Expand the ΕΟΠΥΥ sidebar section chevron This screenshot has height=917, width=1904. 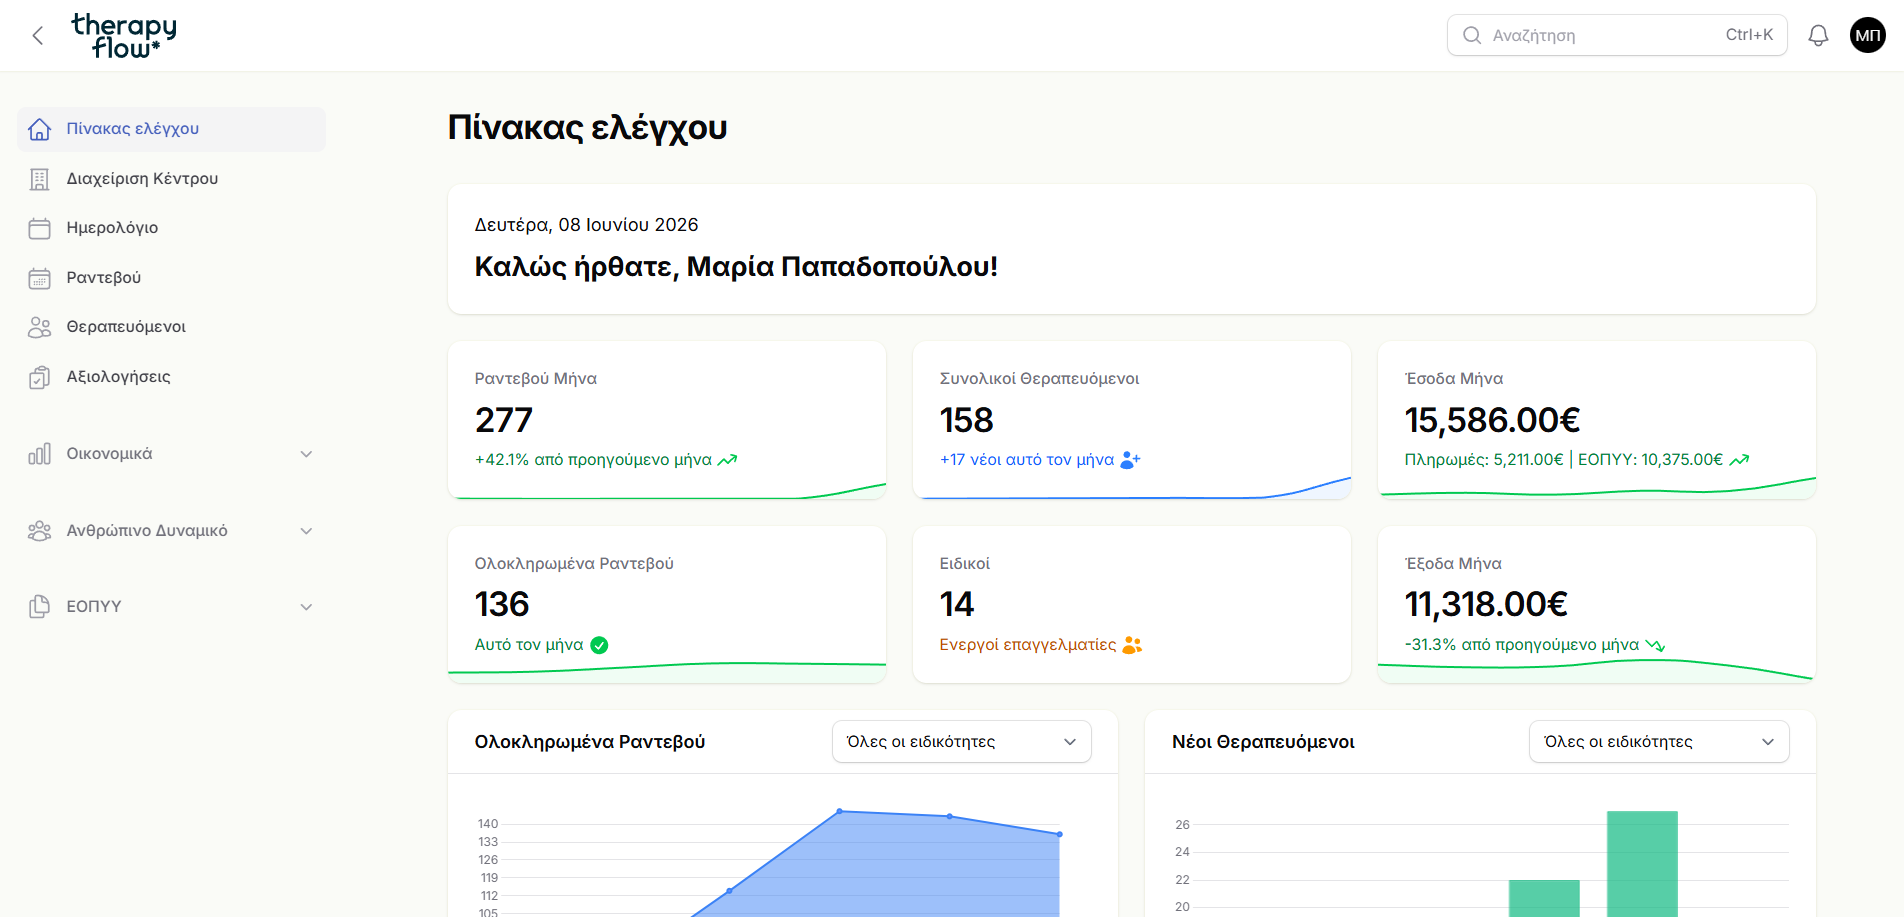307,607
